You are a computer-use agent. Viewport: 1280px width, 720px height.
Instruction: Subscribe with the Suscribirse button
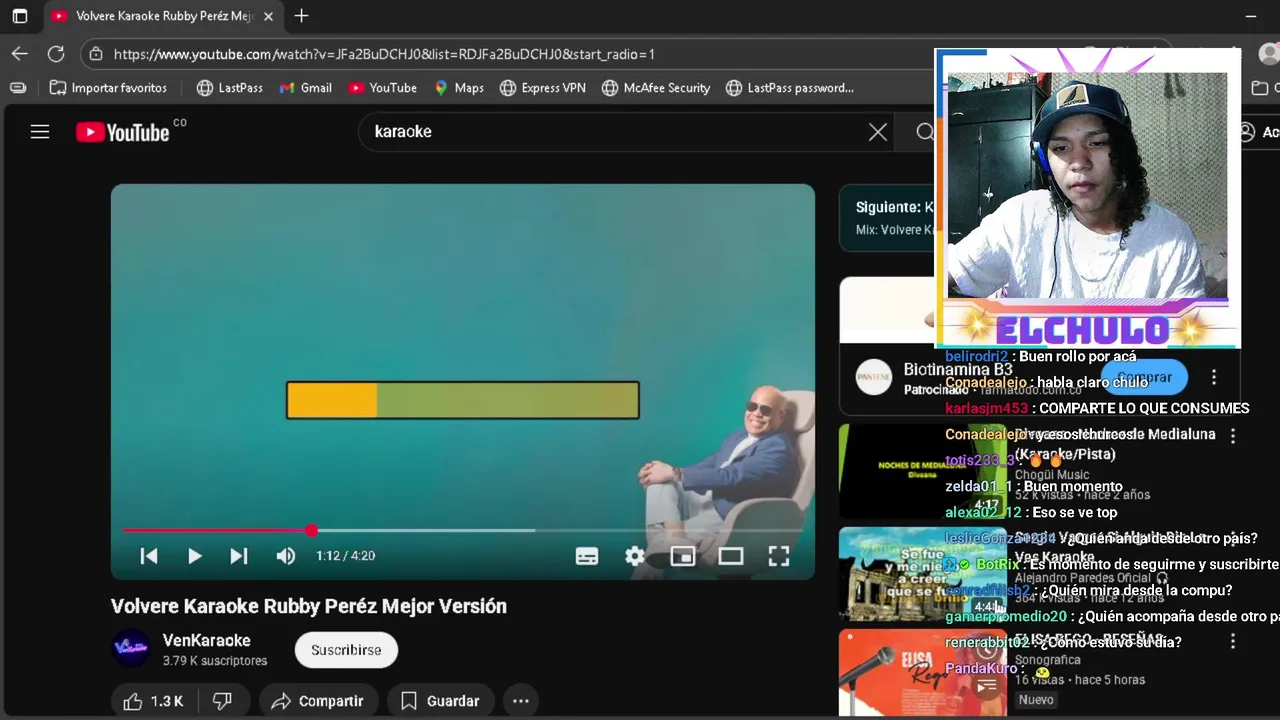point(346,650)
